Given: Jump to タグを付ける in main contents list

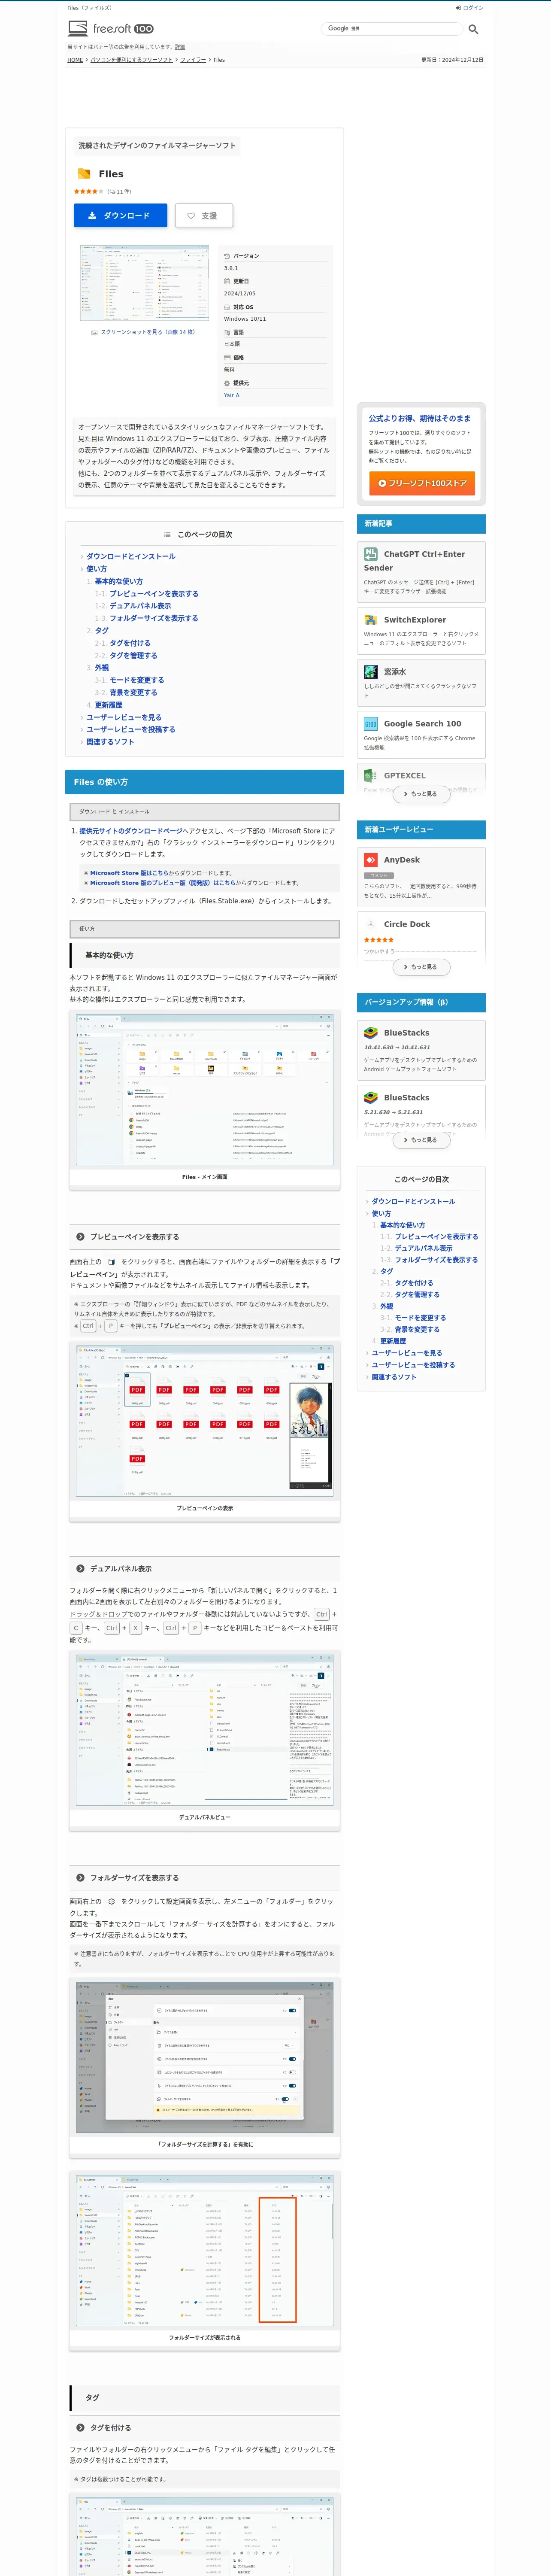Looking at the screenshot, I should pos(130,644).
